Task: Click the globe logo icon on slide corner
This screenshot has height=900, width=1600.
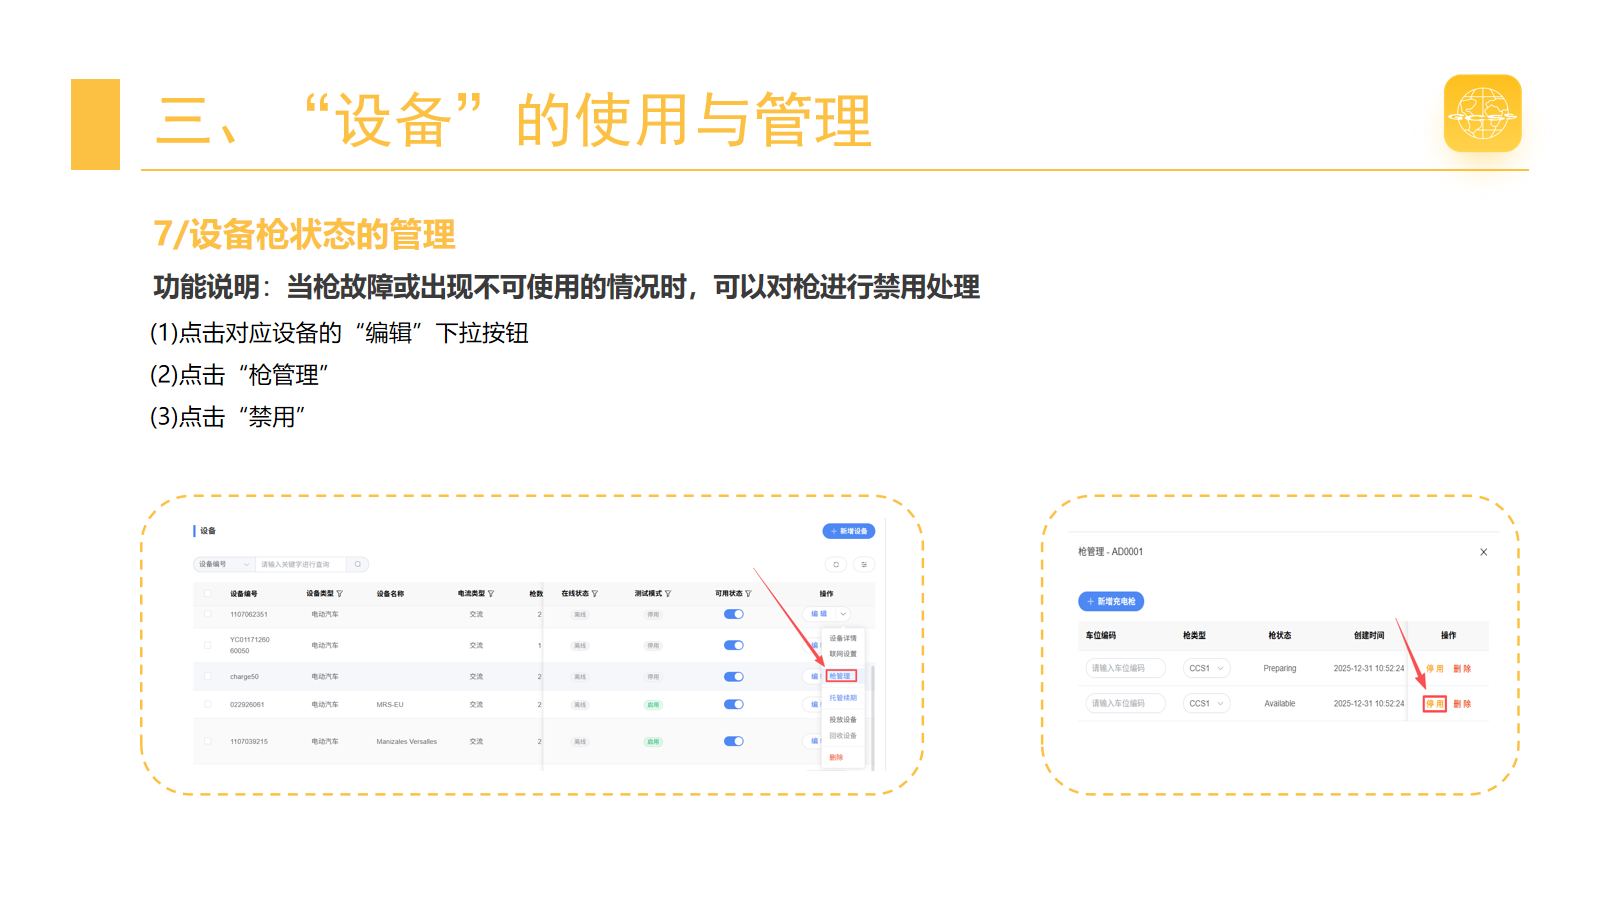Action: [1483, 113]
